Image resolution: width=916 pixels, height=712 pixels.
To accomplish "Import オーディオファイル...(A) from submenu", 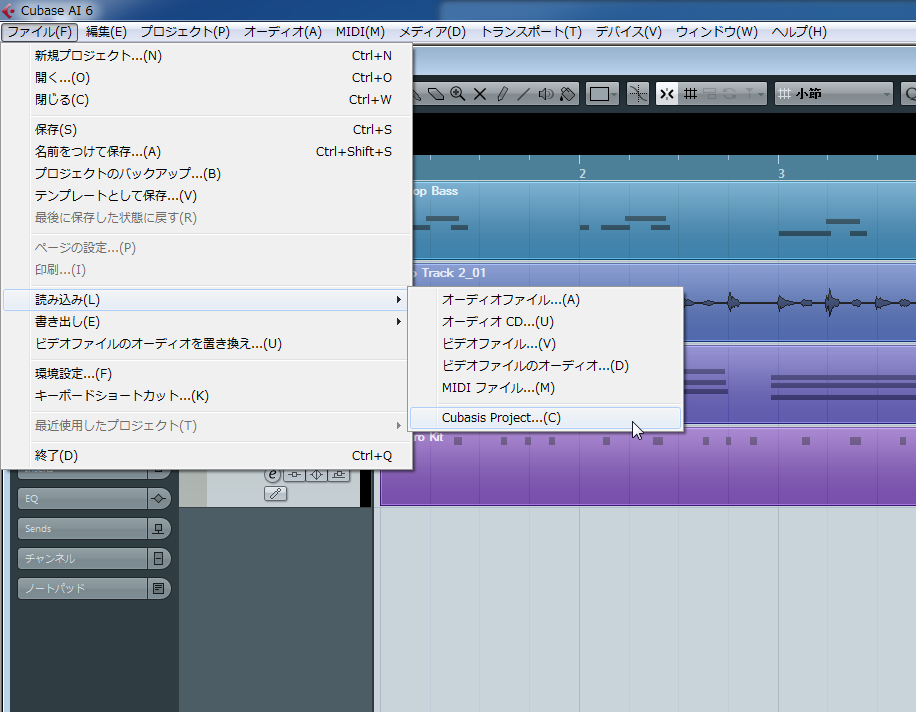I will [x=546, y=300].
